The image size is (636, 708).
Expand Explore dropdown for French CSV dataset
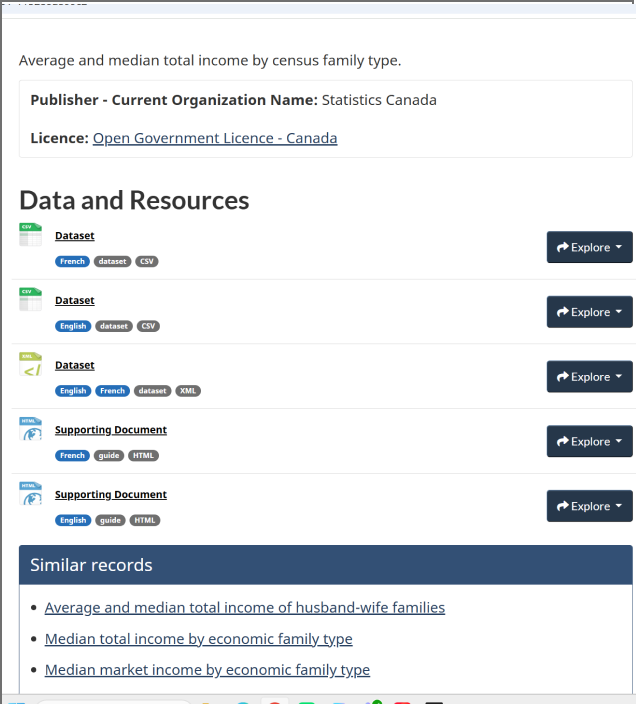(x=590, y=247)
